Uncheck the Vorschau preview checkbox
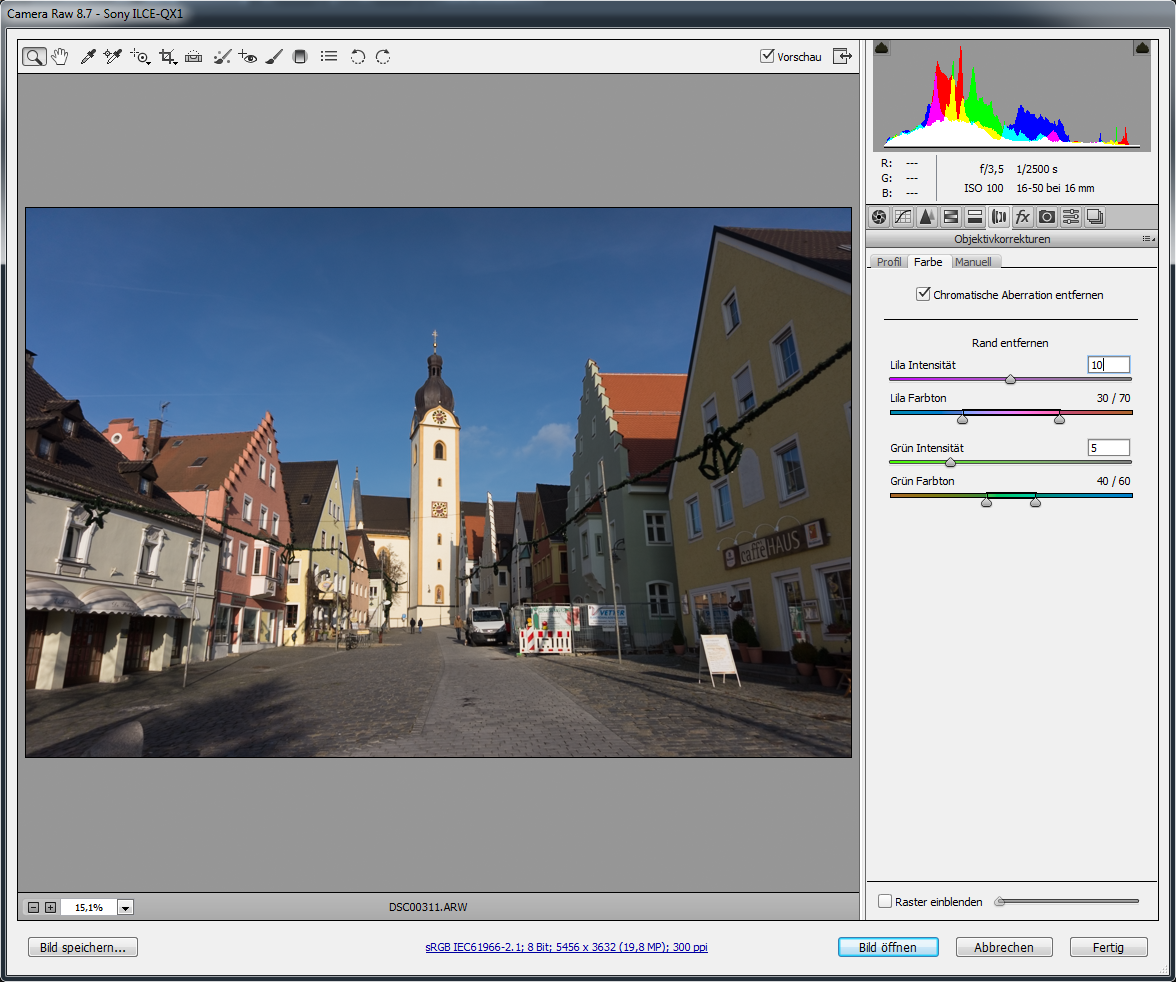Viewport: 1176px width, 982px height. tap(767, 57)
